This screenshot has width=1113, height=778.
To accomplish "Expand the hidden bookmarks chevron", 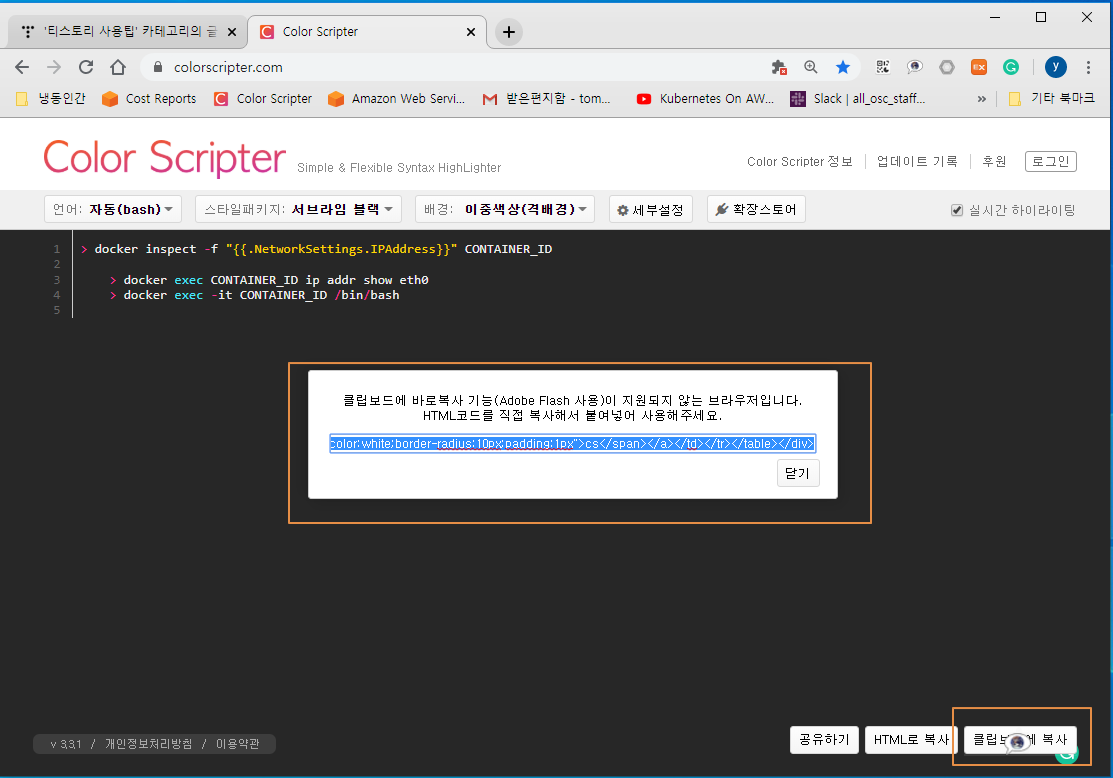I will click(x=982, y=99).
